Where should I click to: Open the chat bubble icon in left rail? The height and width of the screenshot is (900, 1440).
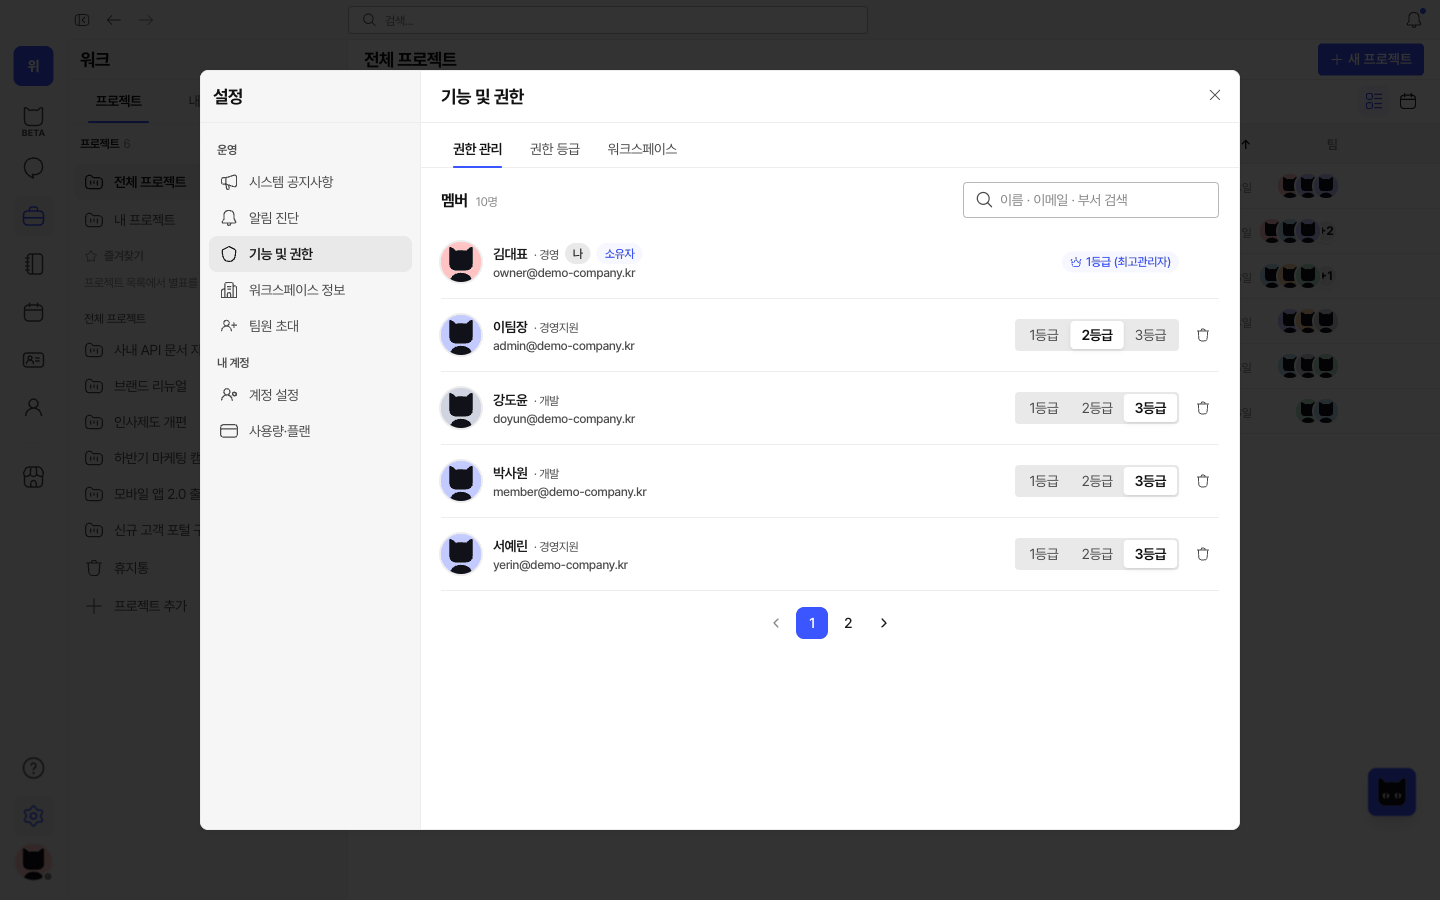[x=33, y=168]
